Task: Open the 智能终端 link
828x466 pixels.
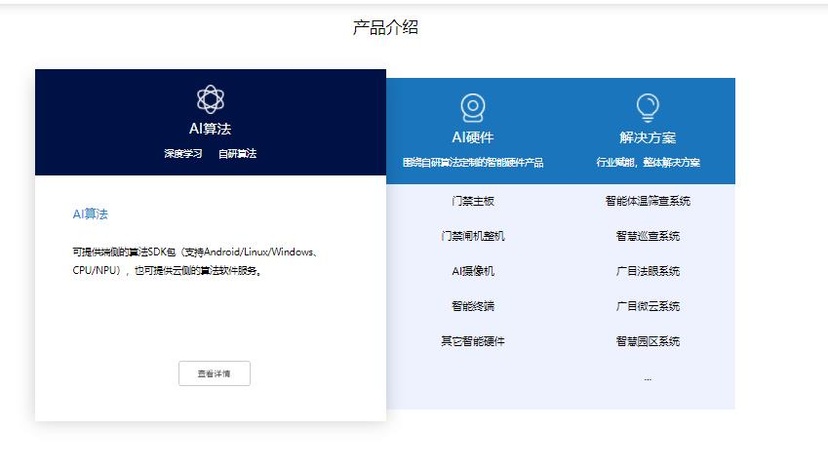Action: point(473,306)
